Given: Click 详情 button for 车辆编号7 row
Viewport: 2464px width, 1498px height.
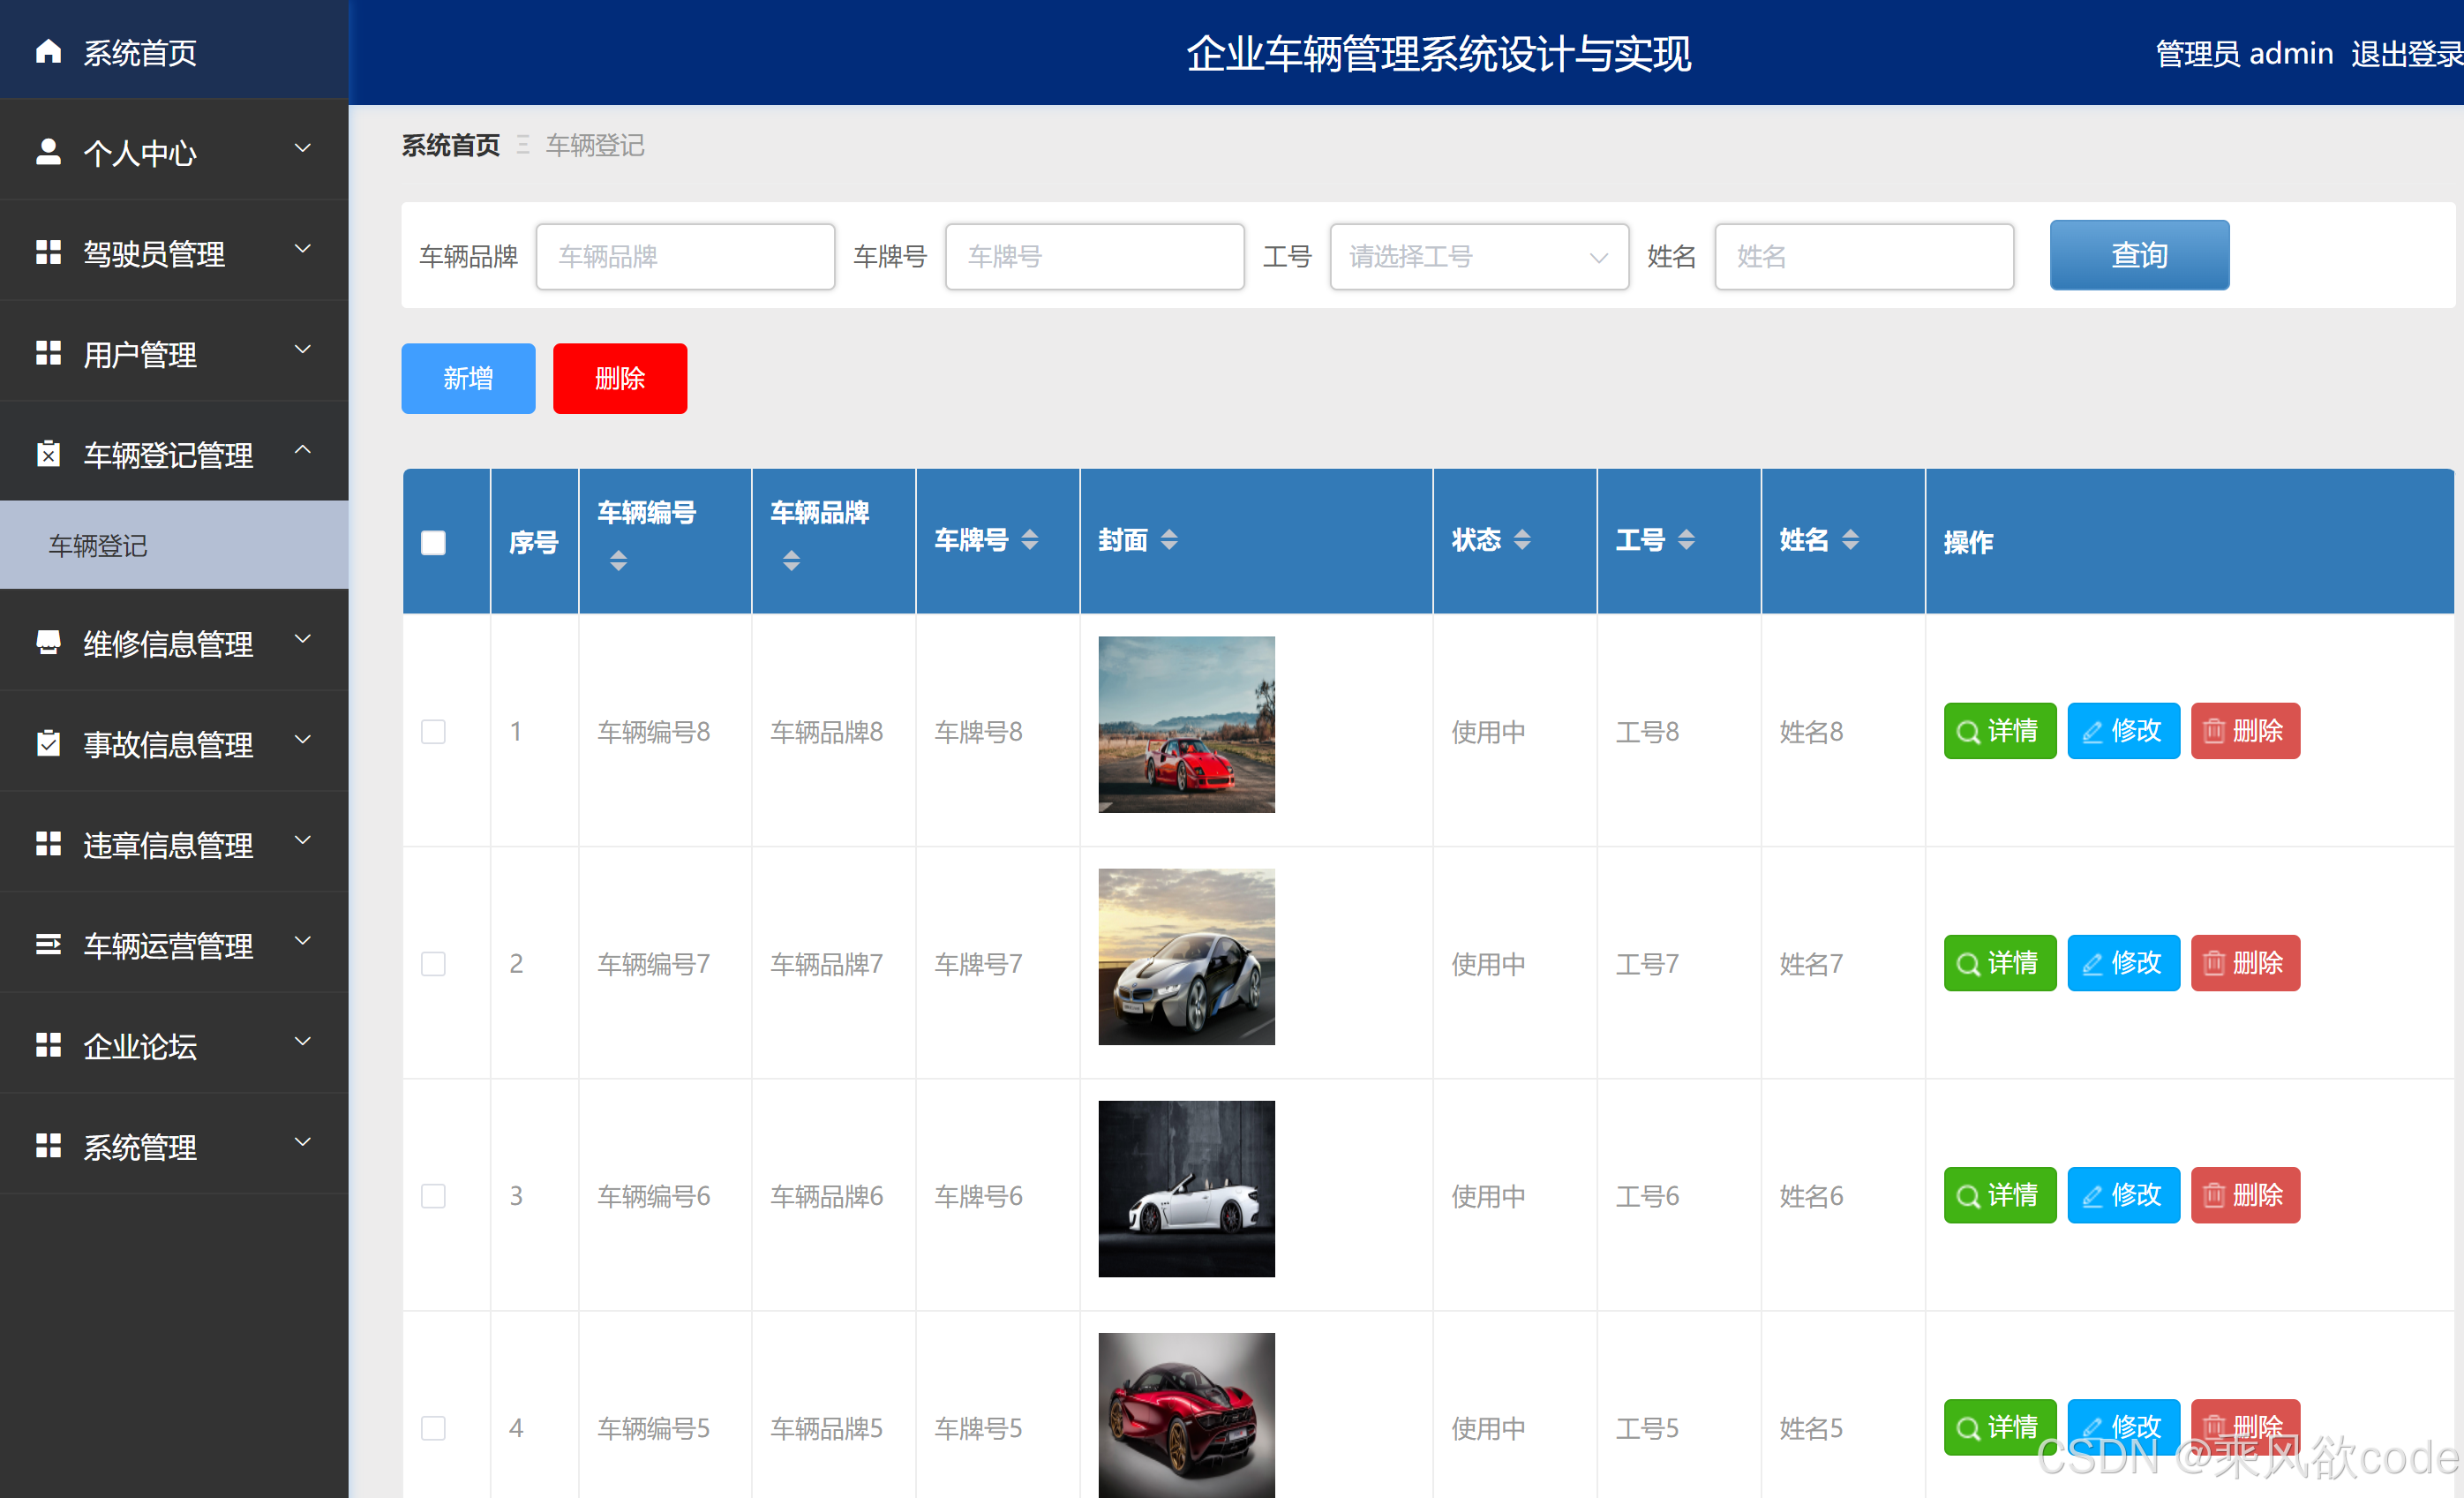Looking at the screenshot, I should pos(1999,962).
